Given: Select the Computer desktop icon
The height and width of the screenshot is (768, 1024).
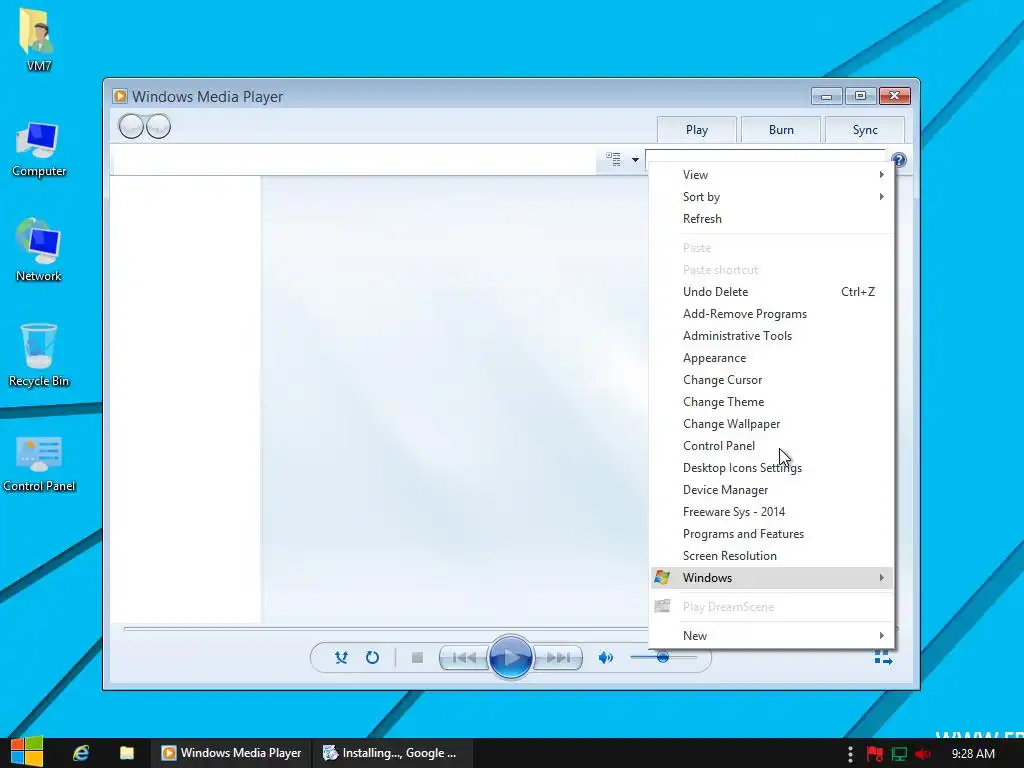Looking at the screenshot, I should (39, 149).
